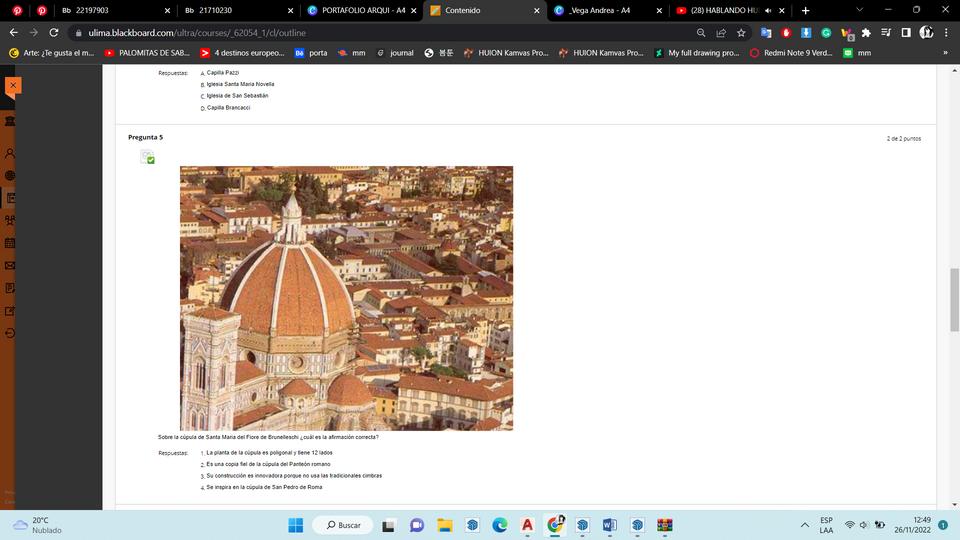Viewport: 960px width, 540px height.
Task: Open the Grammarly extension icon
Action: (x=826, y=32)
